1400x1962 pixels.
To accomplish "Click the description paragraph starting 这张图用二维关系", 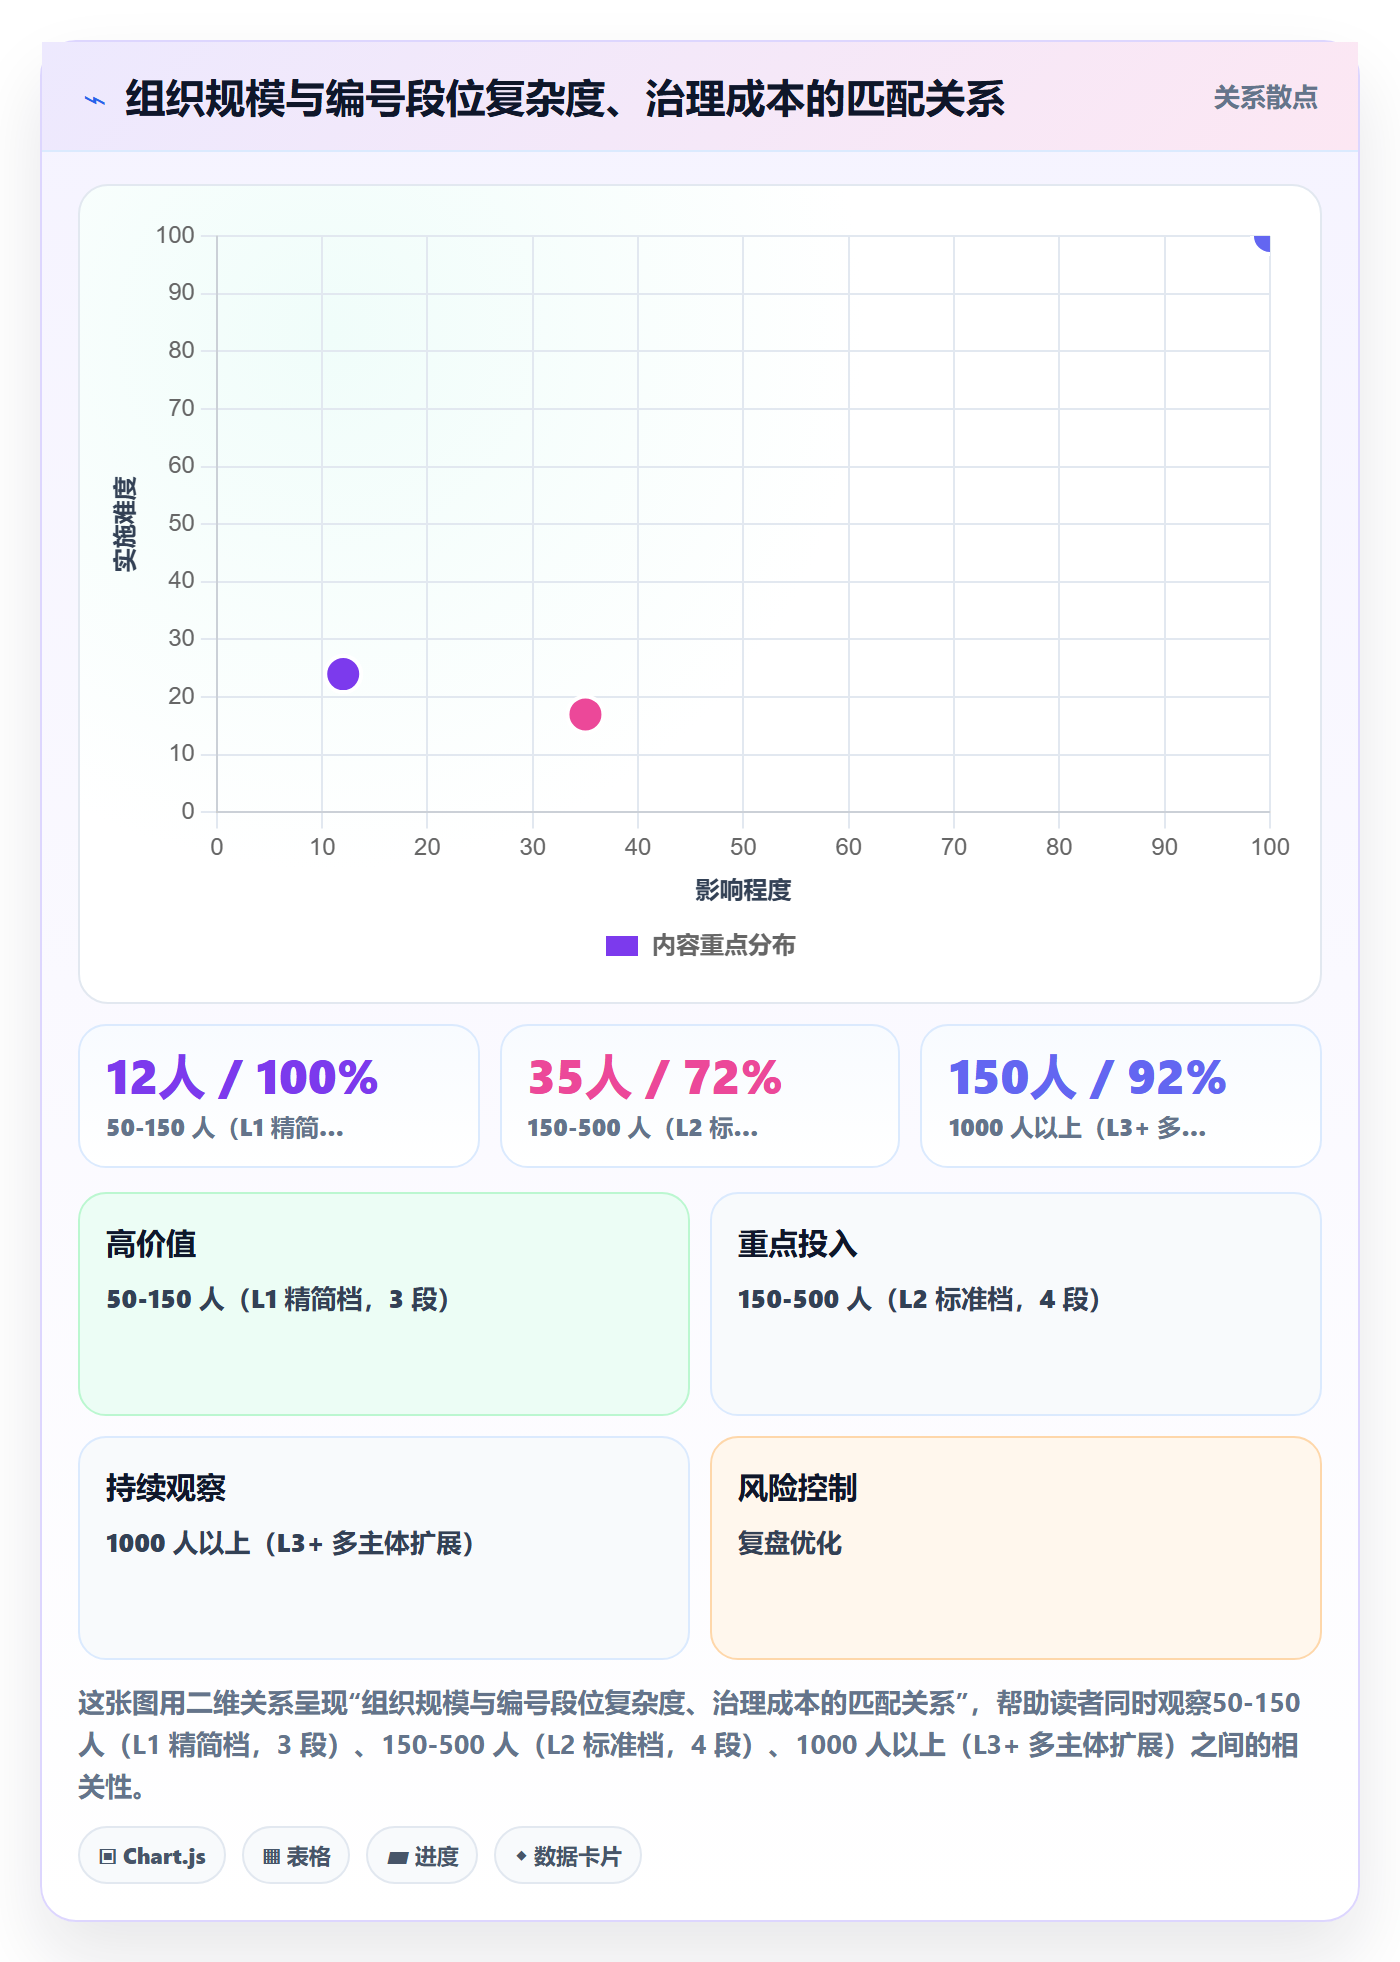I will [690, 1745].
